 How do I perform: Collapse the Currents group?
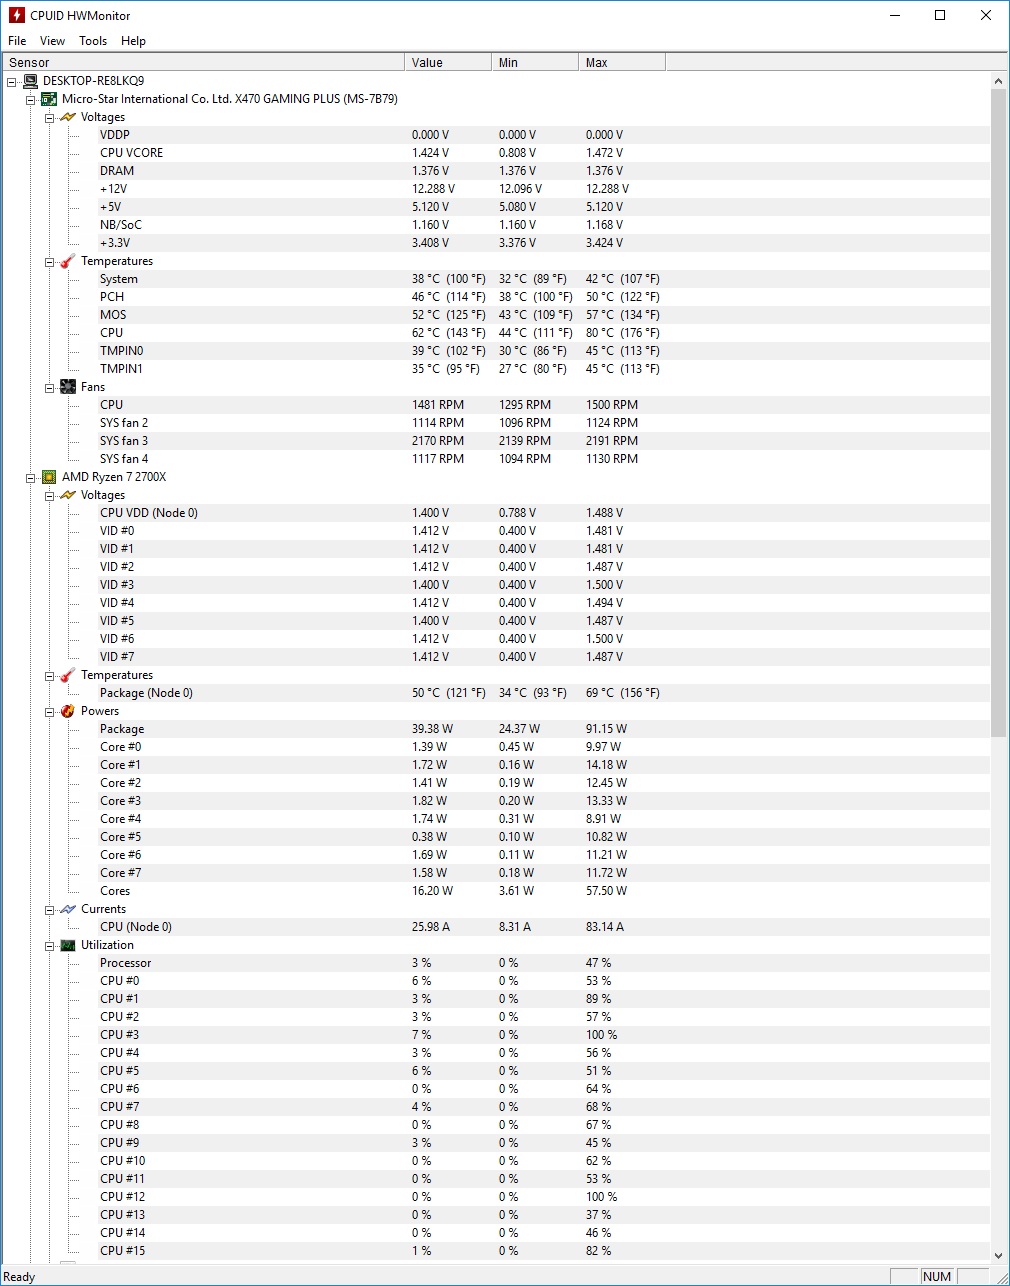tap(50, 909)
